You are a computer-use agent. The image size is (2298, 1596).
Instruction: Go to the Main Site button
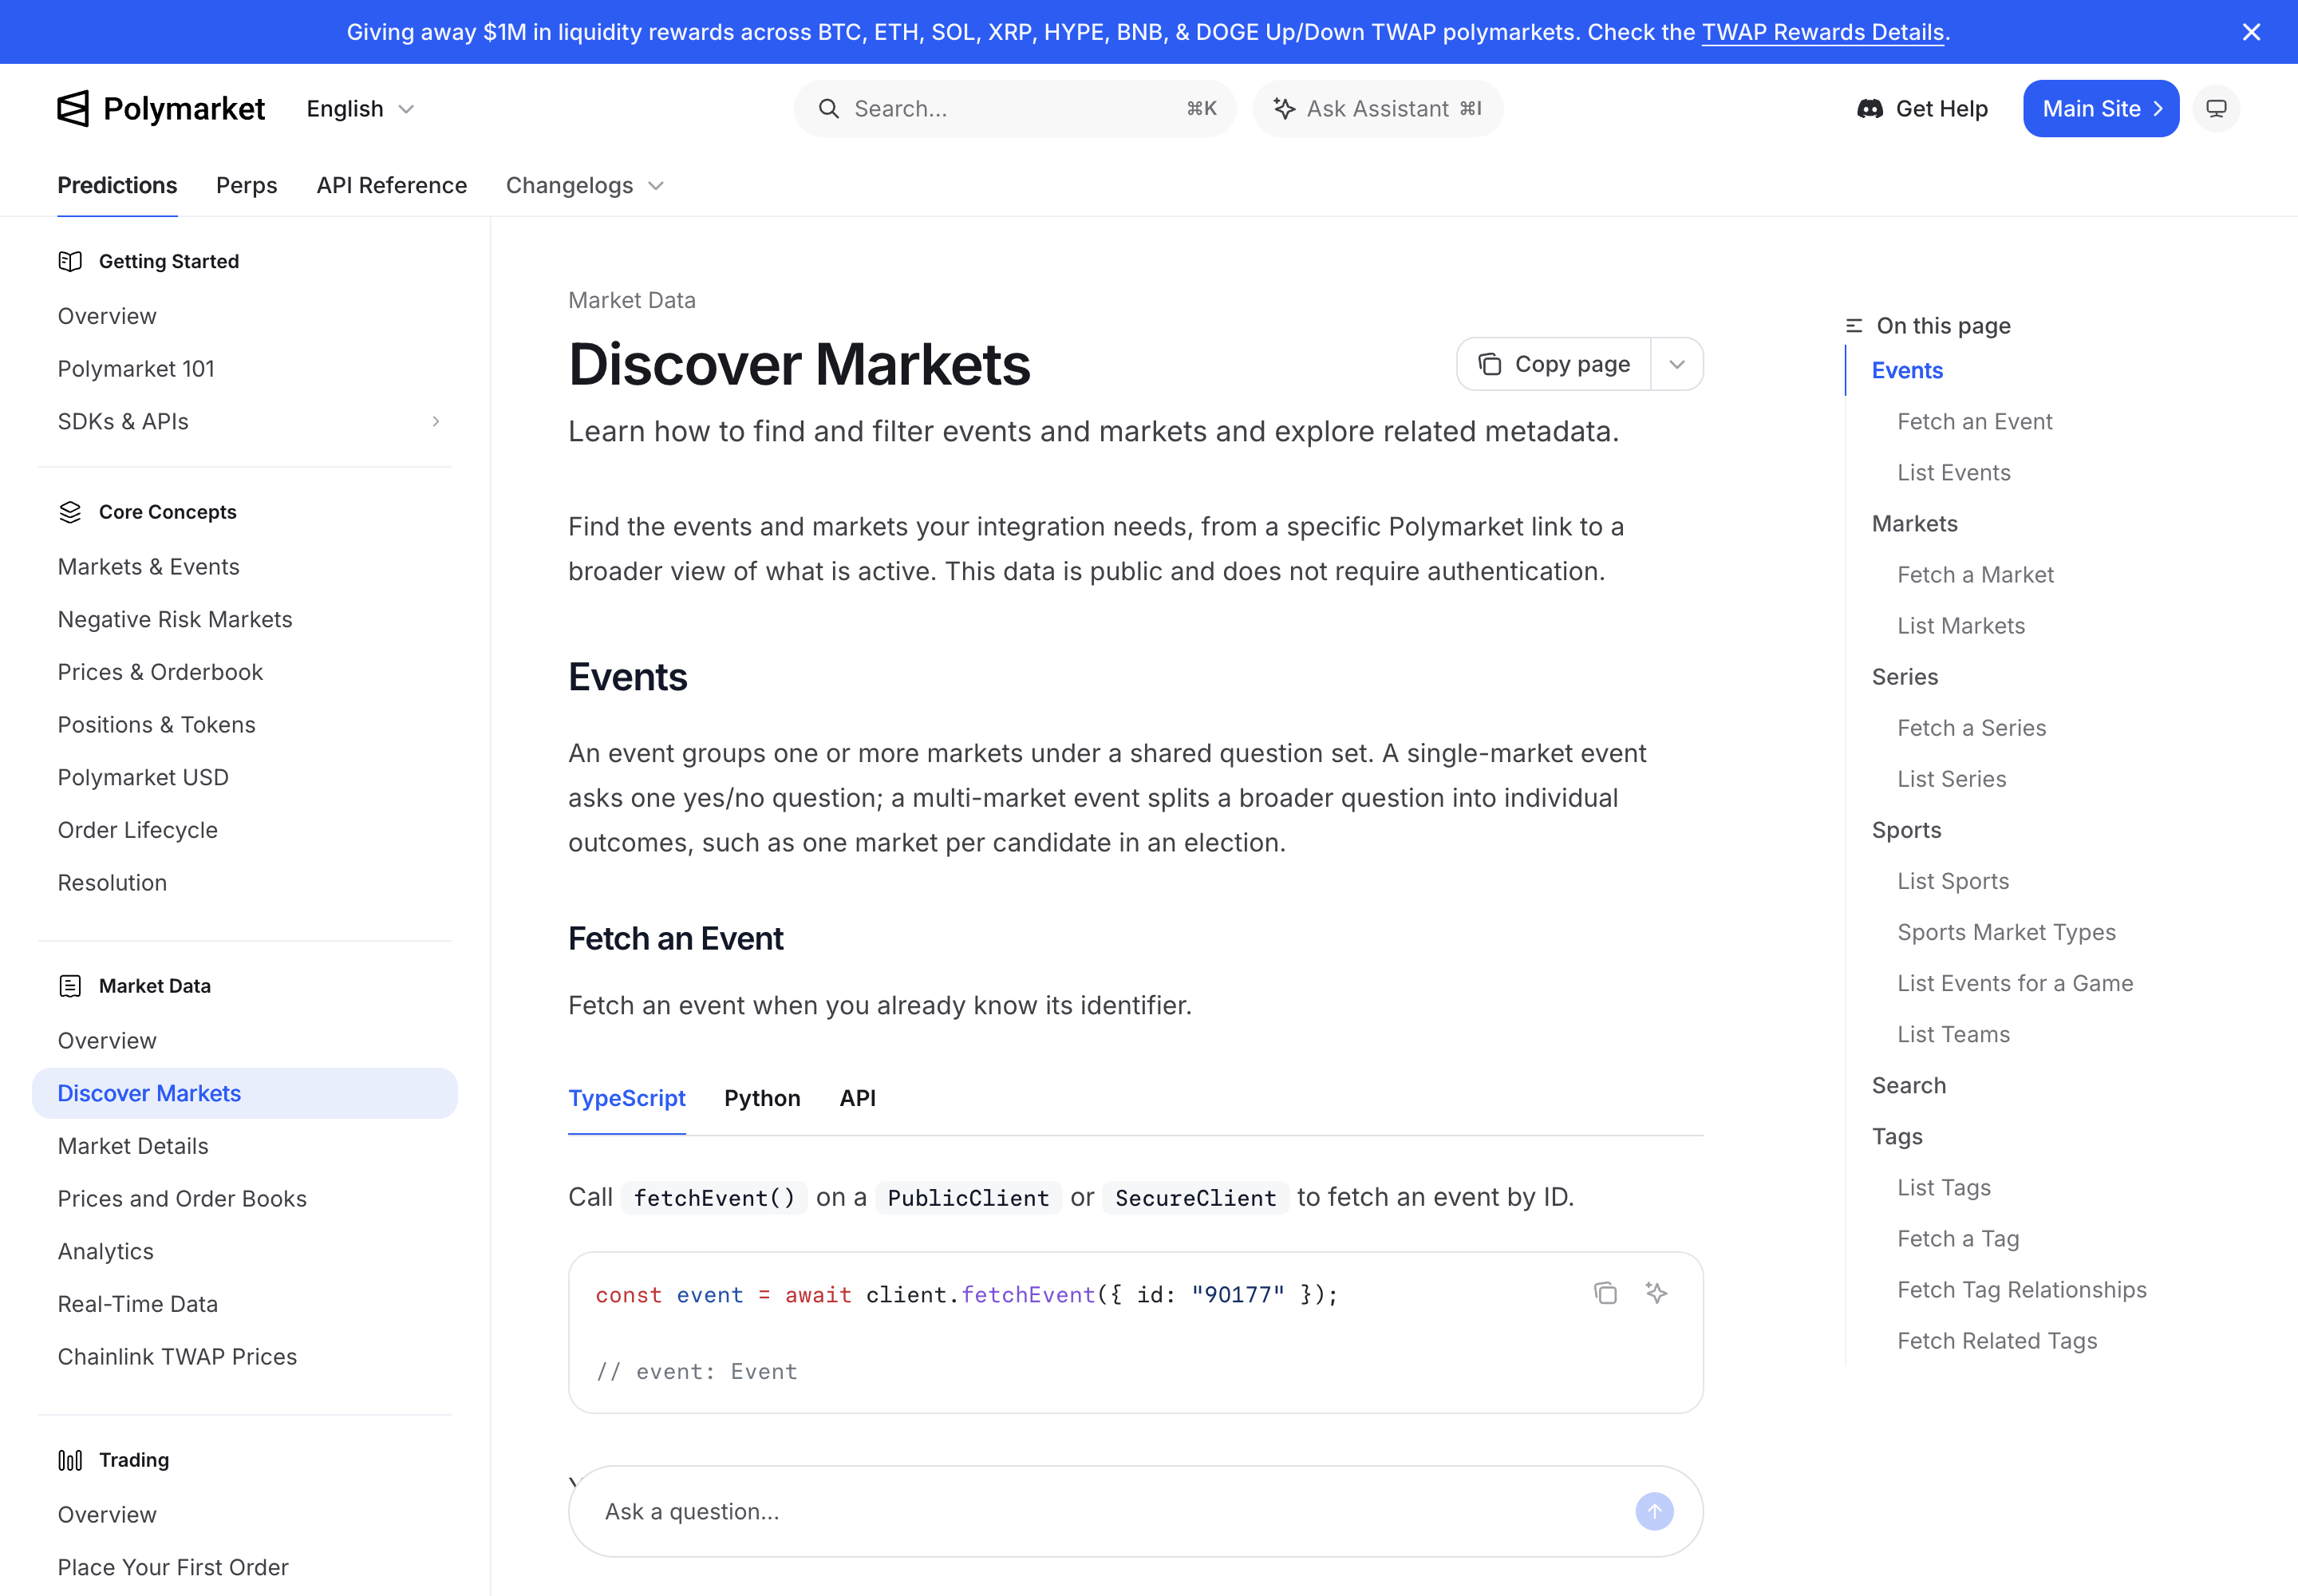(x=2100, y=109)
